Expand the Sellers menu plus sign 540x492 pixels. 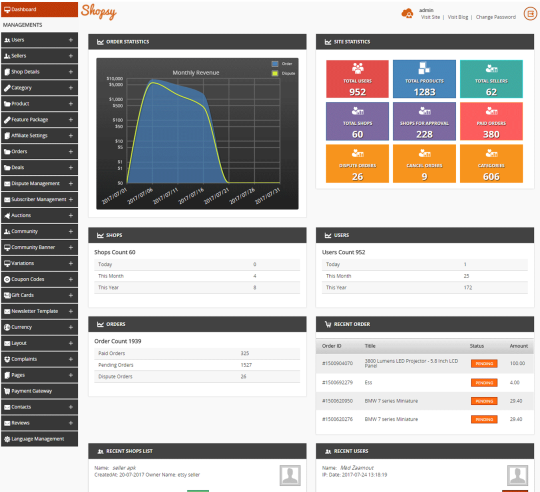[x=71, y=56]
